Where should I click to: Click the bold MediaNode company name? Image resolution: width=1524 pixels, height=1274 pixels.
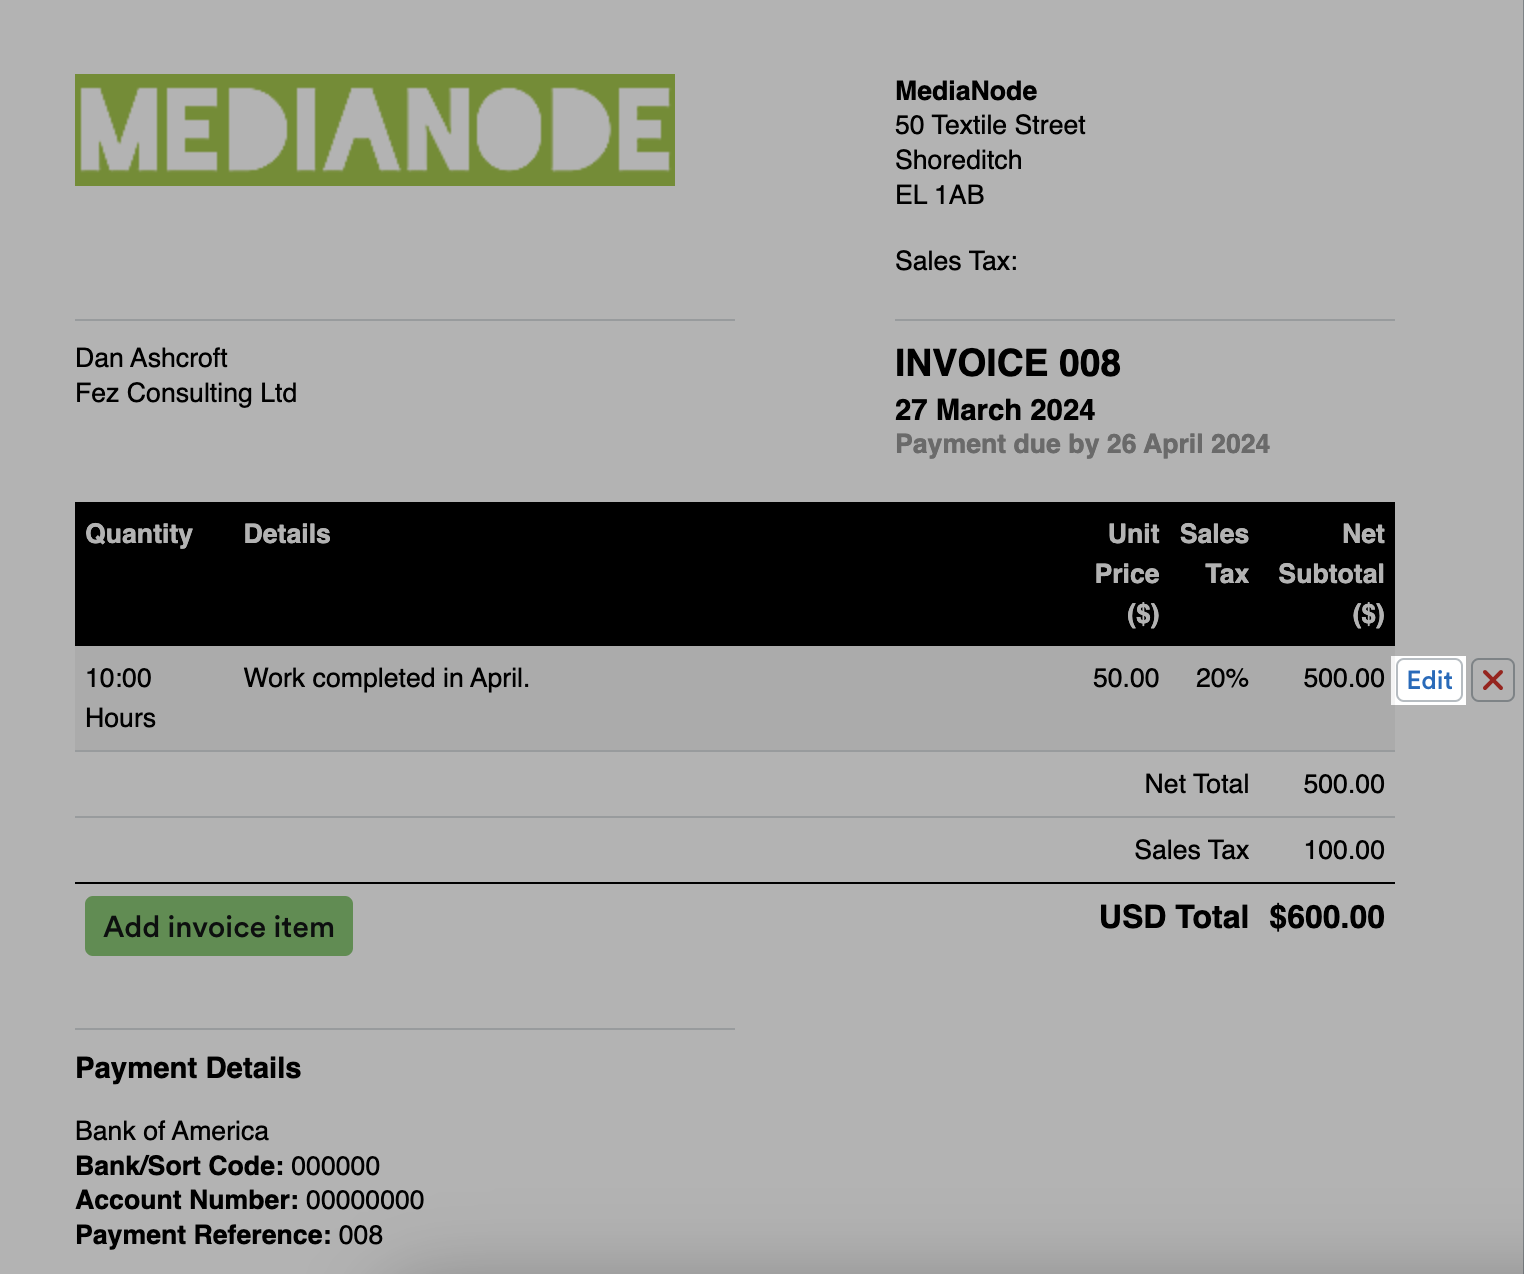tap(965, 91)
